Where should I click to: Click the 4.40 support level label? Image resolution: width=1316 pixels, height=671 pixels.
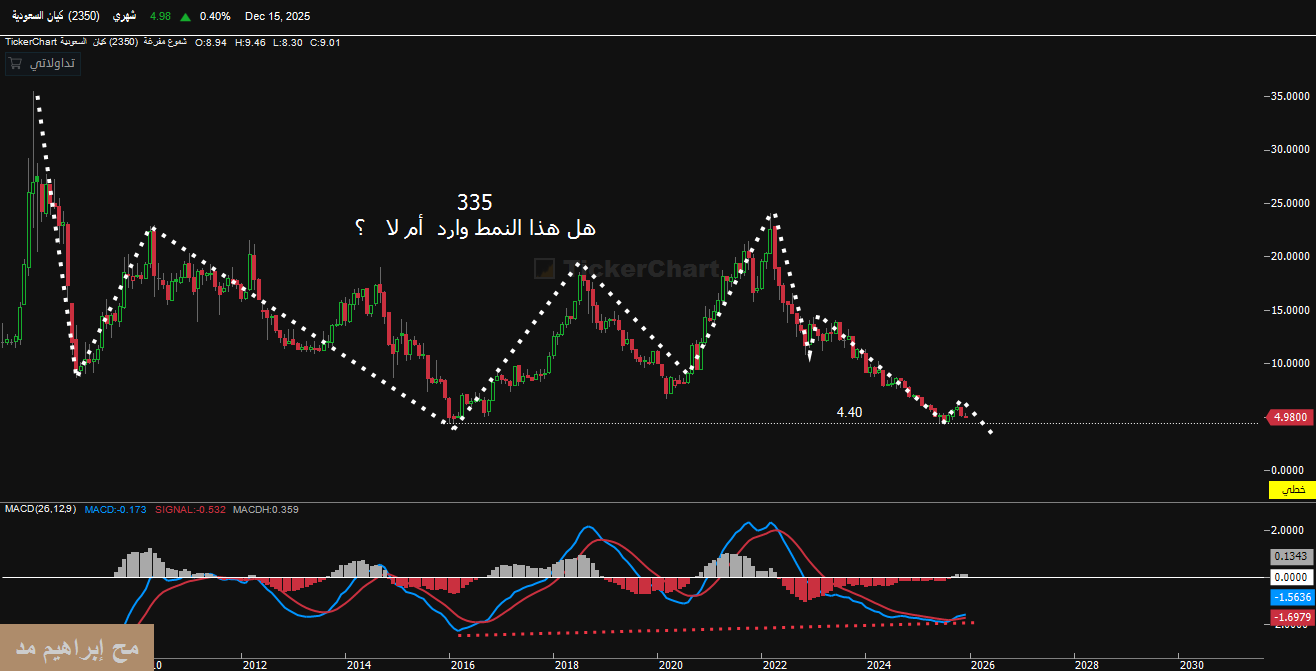point(849,412)
